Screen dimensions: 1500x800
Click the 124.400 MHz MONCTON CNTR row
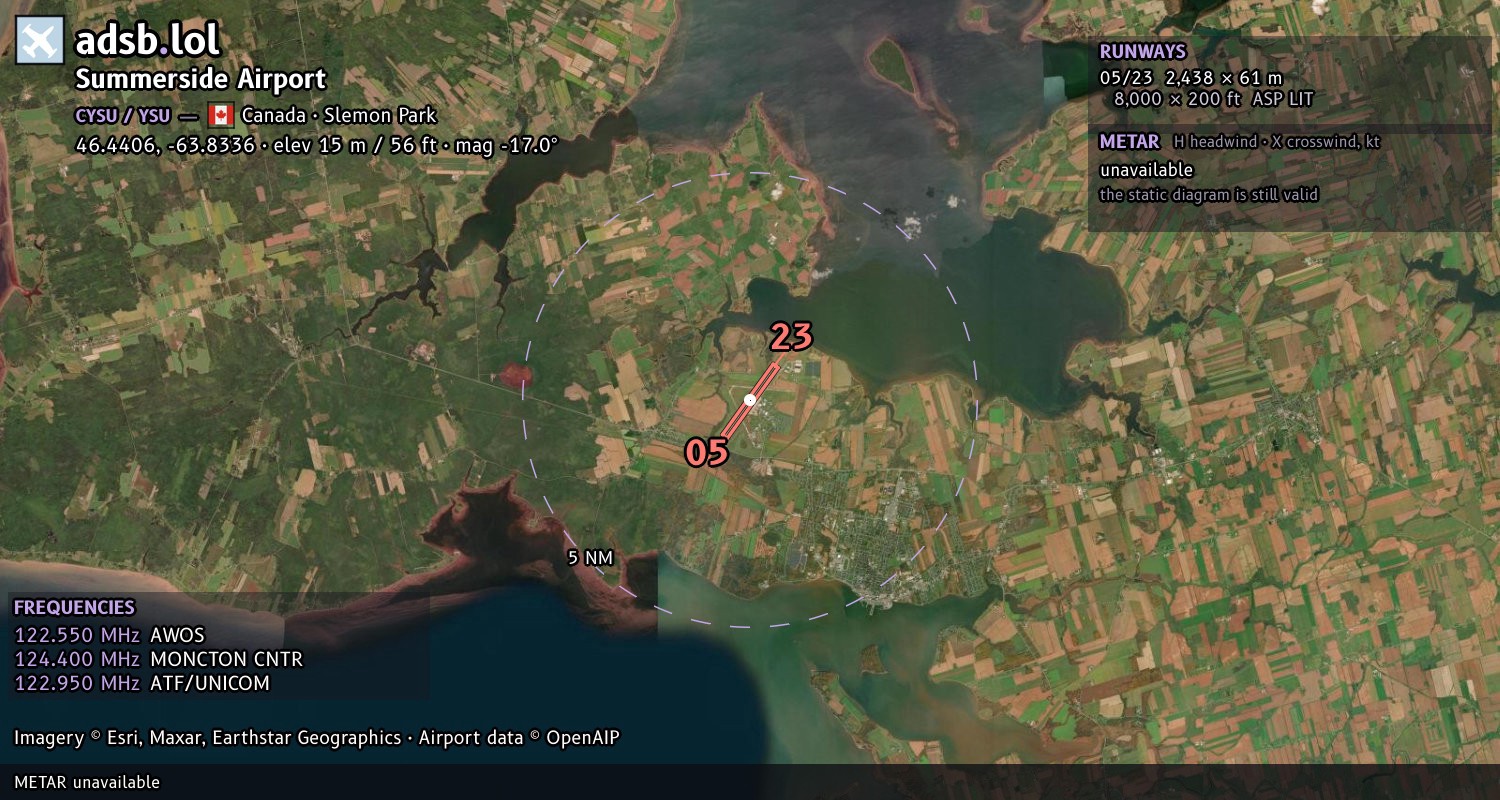coord(158,659)
